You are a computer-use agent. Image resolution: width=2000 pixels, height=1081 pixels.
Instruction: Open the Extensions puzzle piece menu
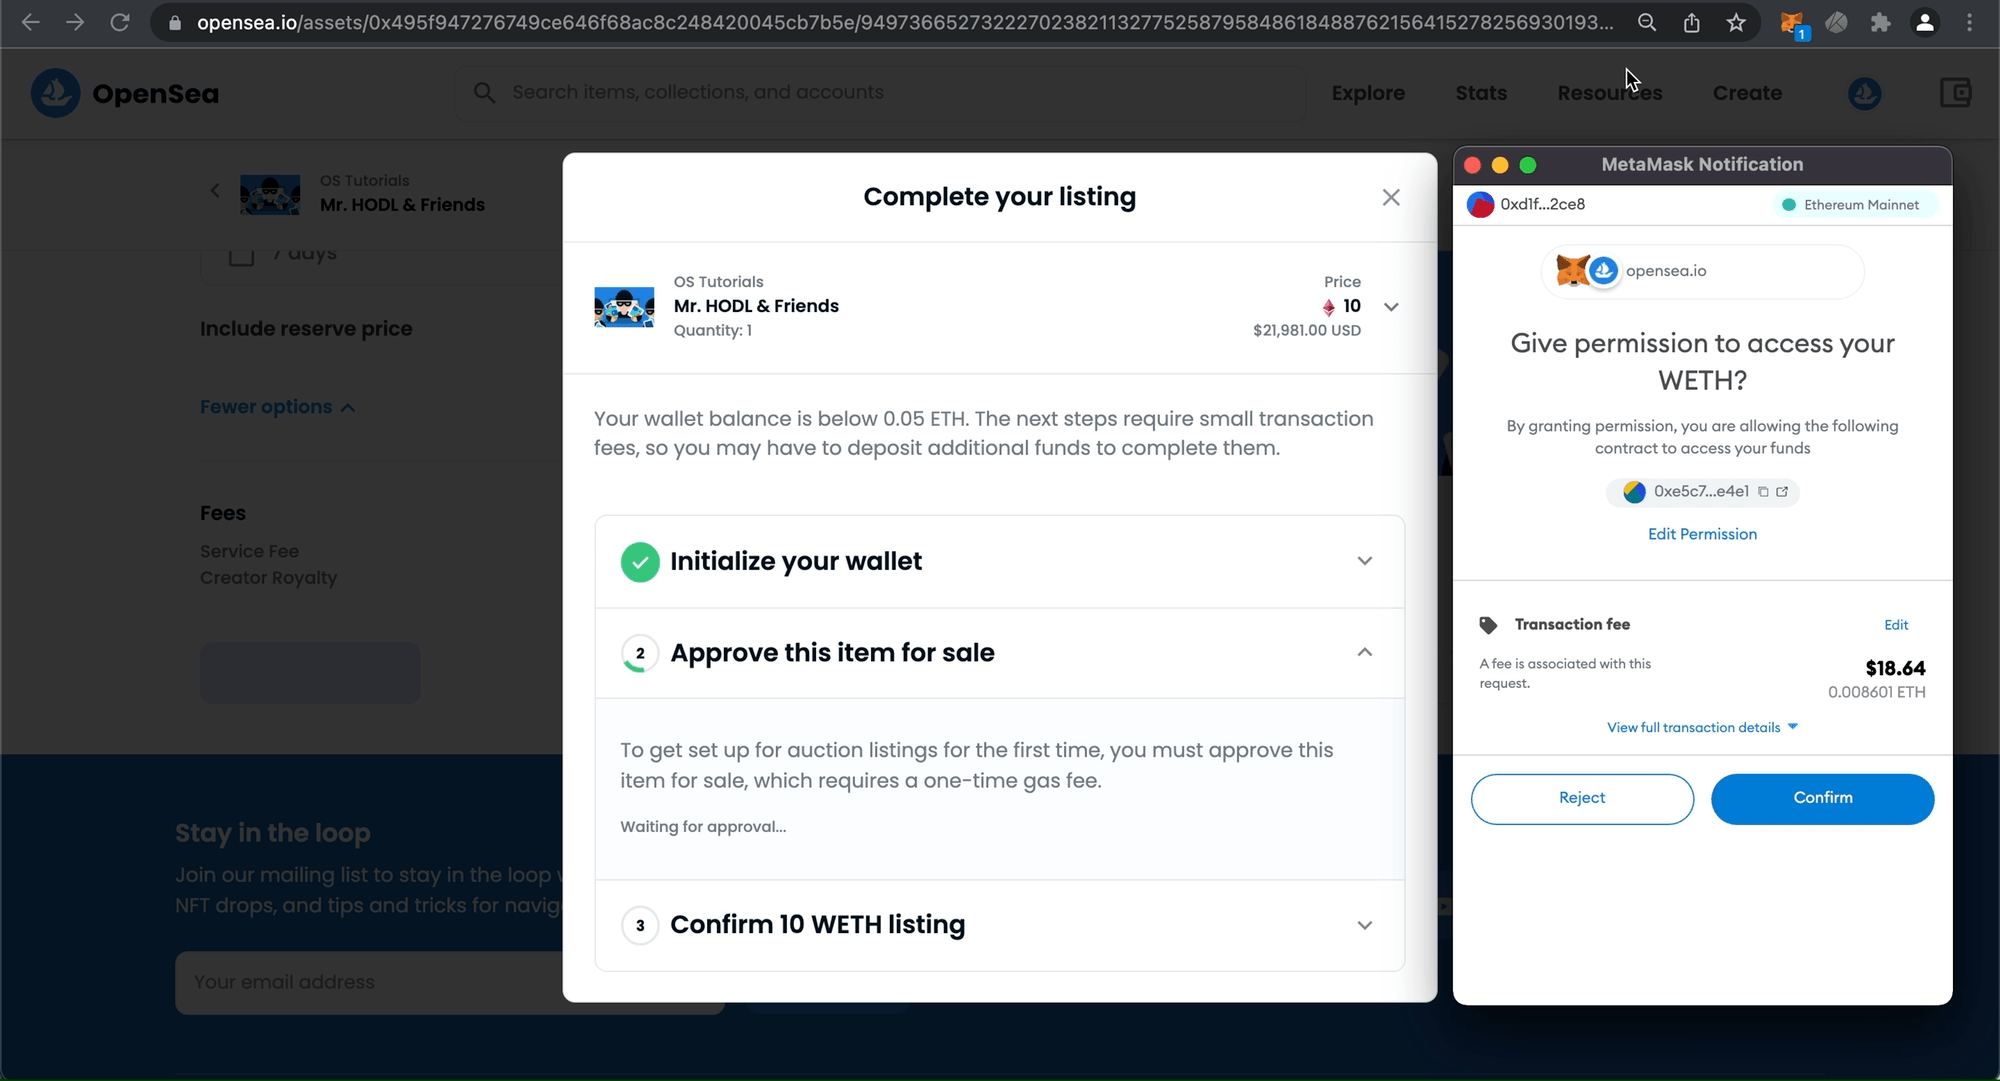pyautogui.click(x=1880, y=22)
